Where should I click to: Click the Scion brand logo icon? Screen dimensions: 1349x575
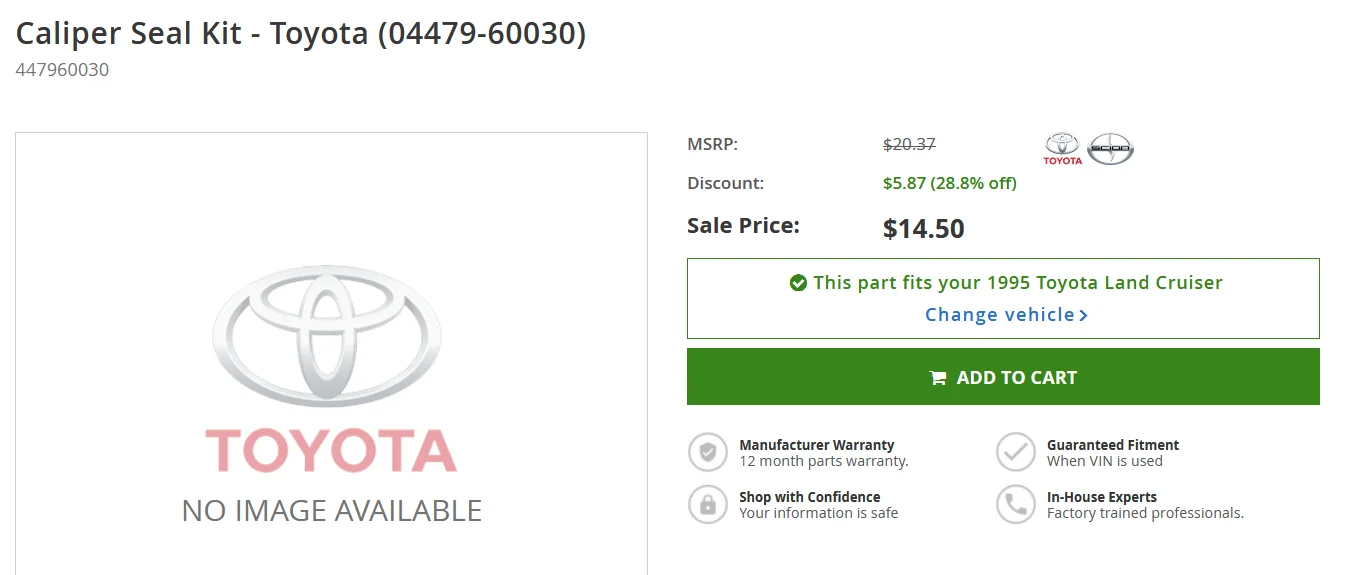click(x=1110, y=148)
